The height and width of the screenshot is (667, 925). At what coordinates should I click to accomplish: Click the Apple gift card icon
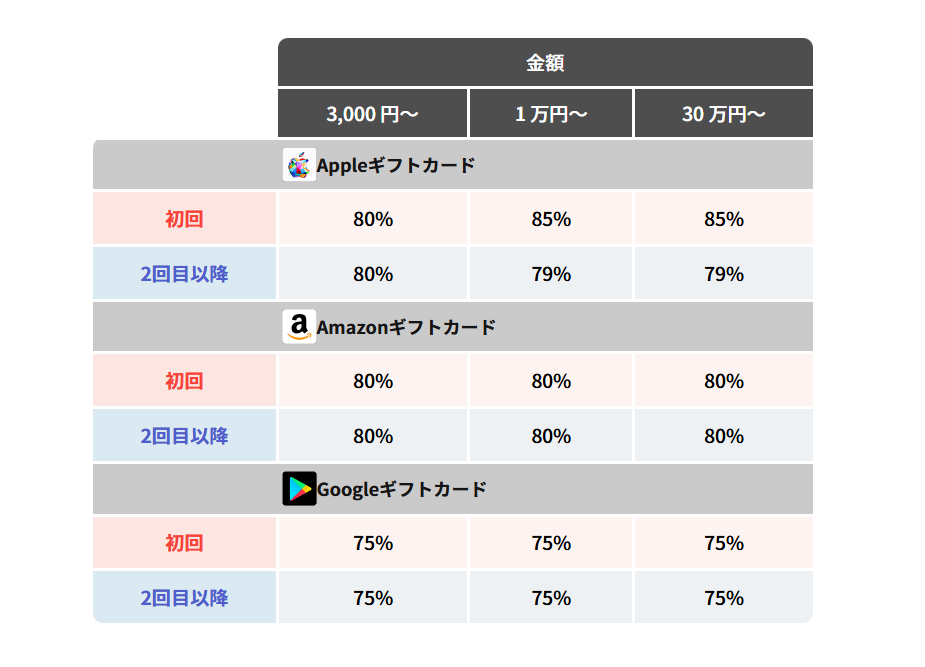click(x=299, y=165)
